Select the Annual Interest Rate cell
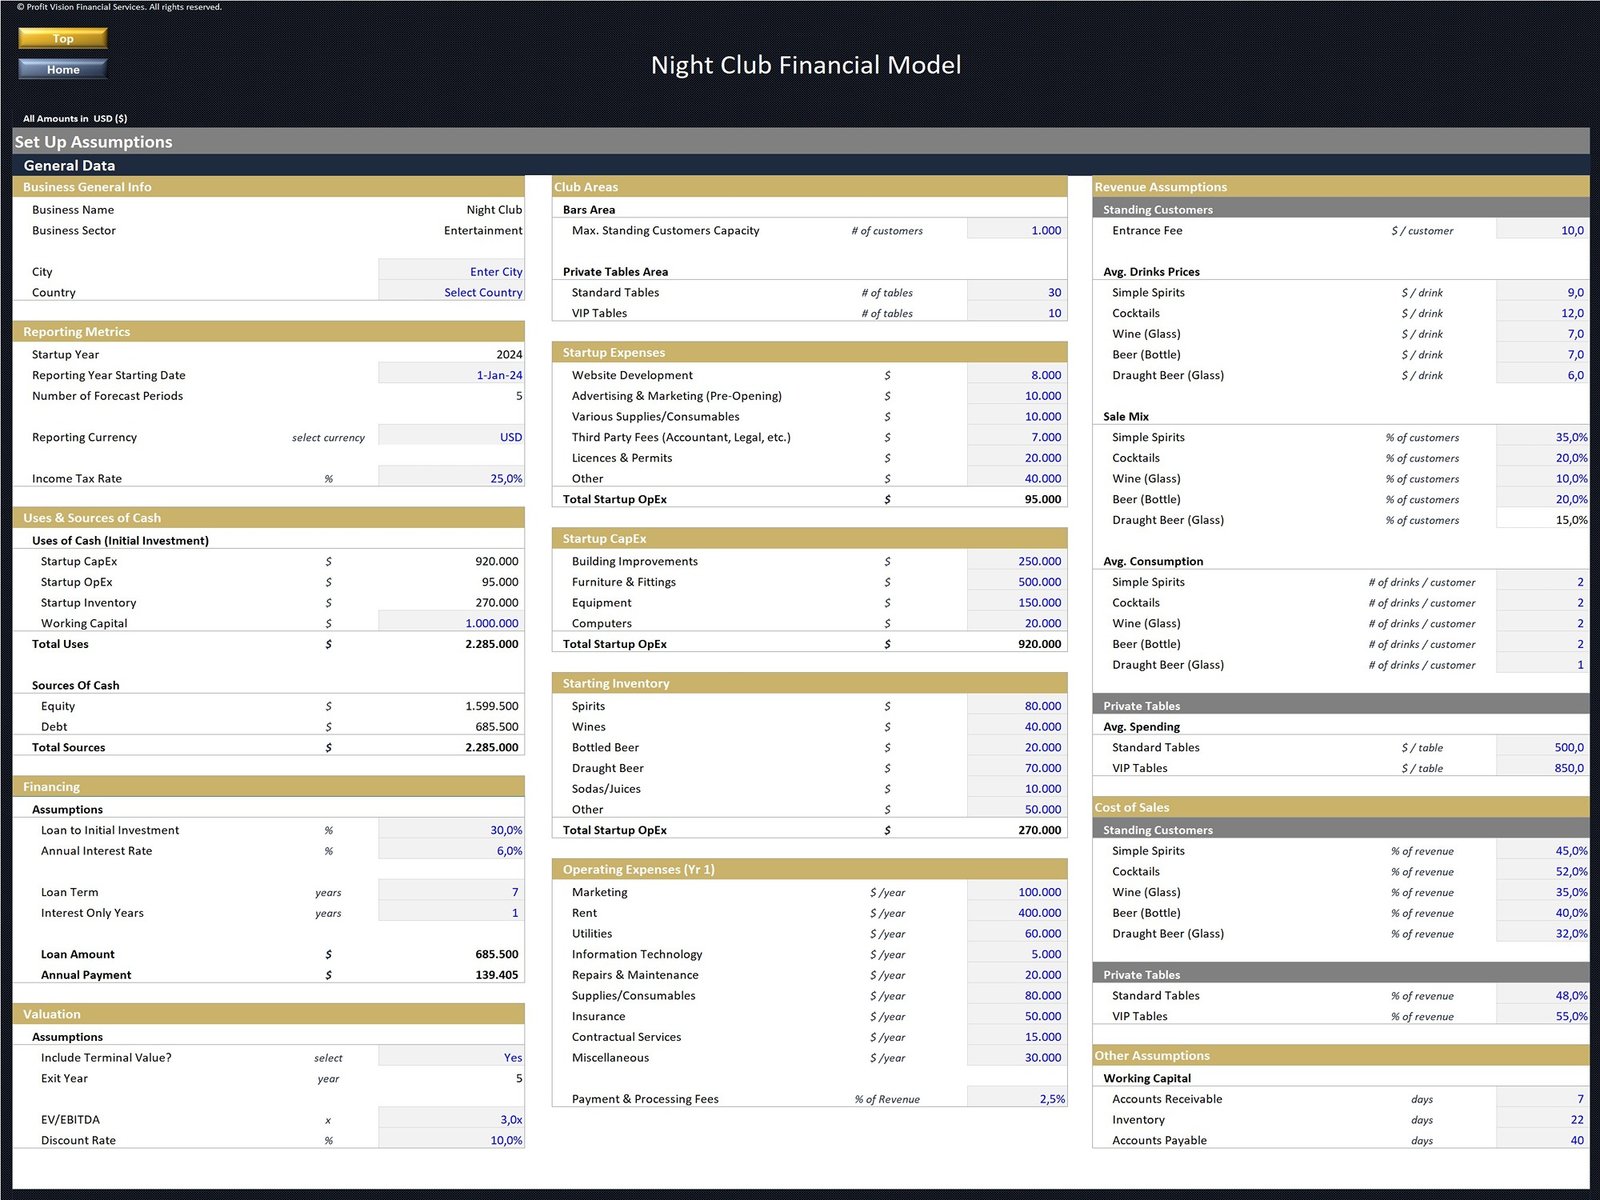 click(451, 852)
